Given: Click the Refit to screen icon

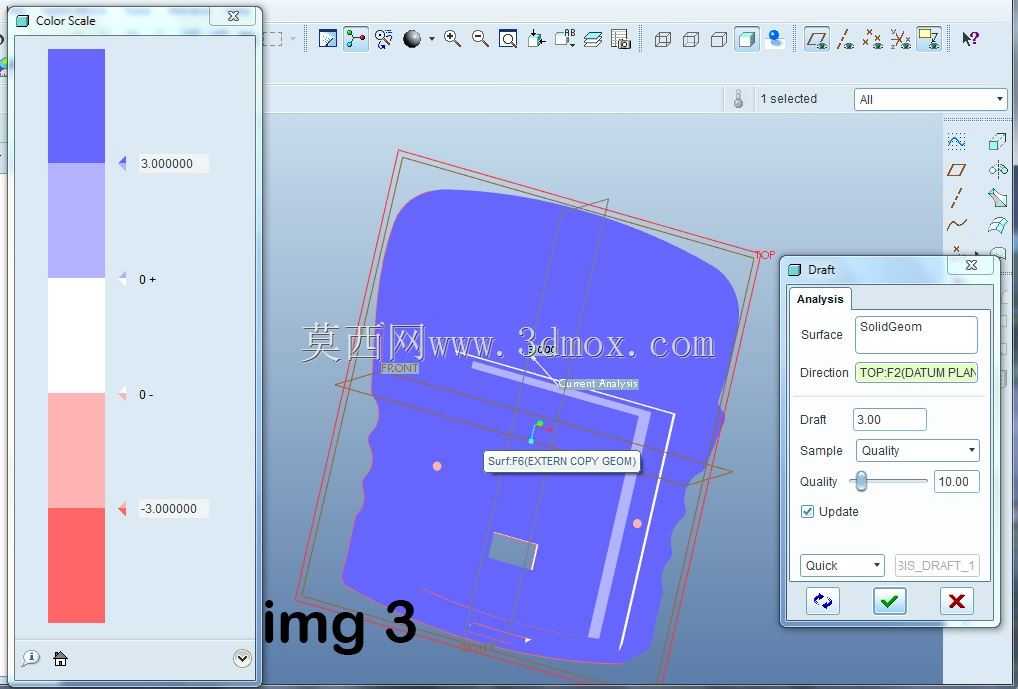Looking at the screenshot, I should point(508,39).
